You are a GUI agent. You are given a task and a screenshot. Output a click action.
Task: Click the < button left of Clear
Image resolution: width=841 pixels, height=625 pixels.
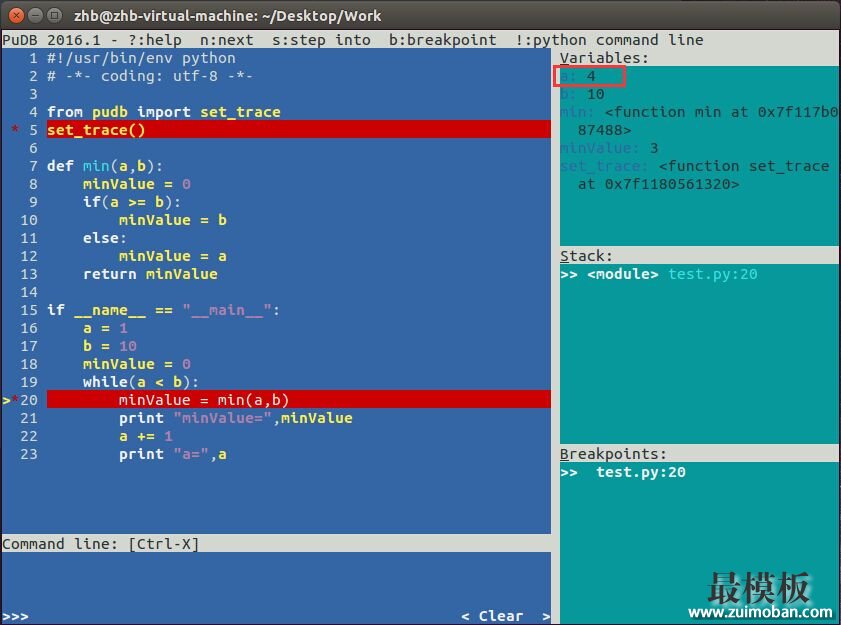pyautogui.click(x=465, y=616)
